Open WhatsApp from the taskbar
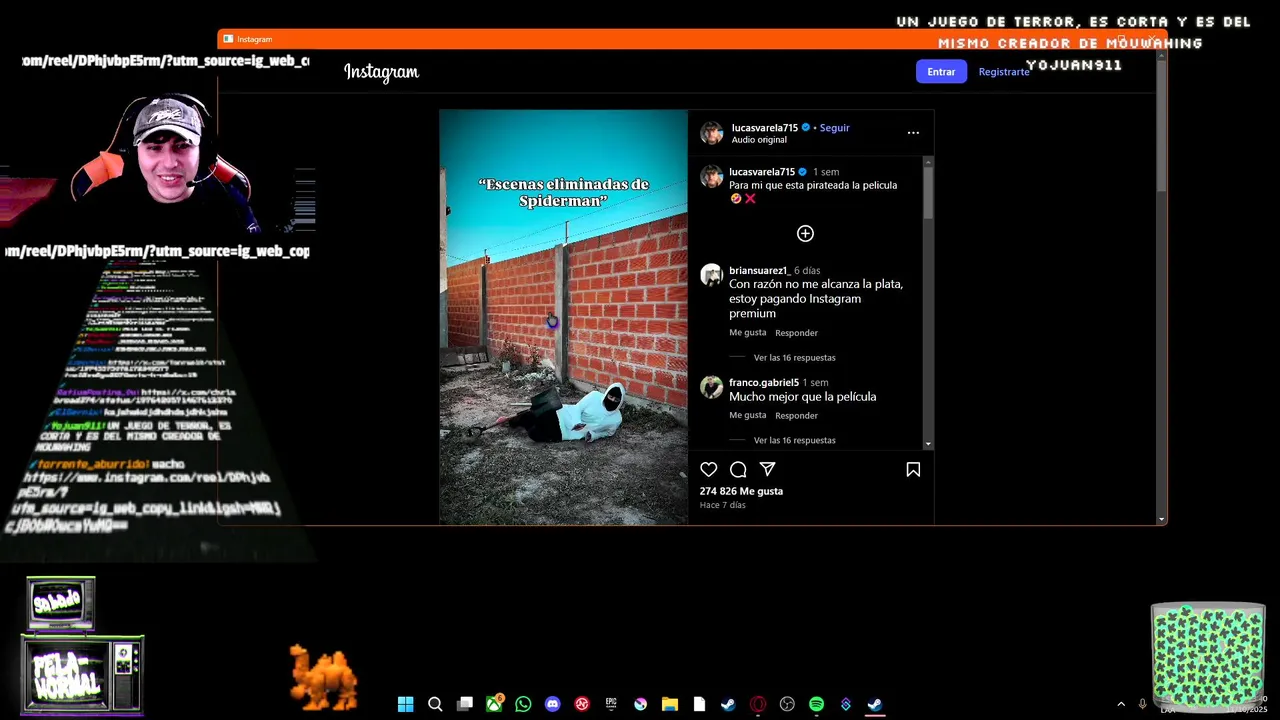Viewport: 1280px width, 720px height. 523,704
